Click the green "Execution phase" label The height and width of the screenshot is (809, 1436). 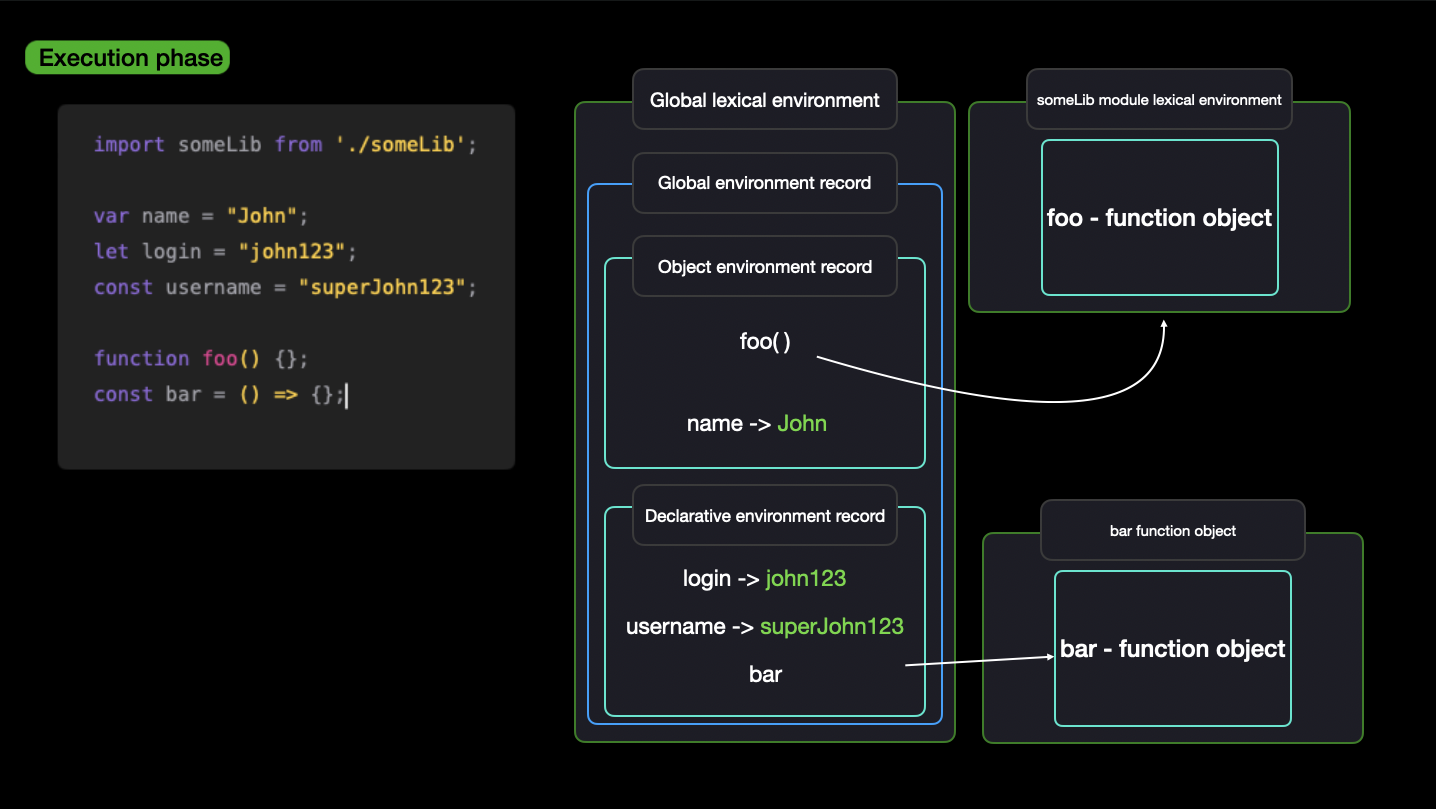coord(127,58)
